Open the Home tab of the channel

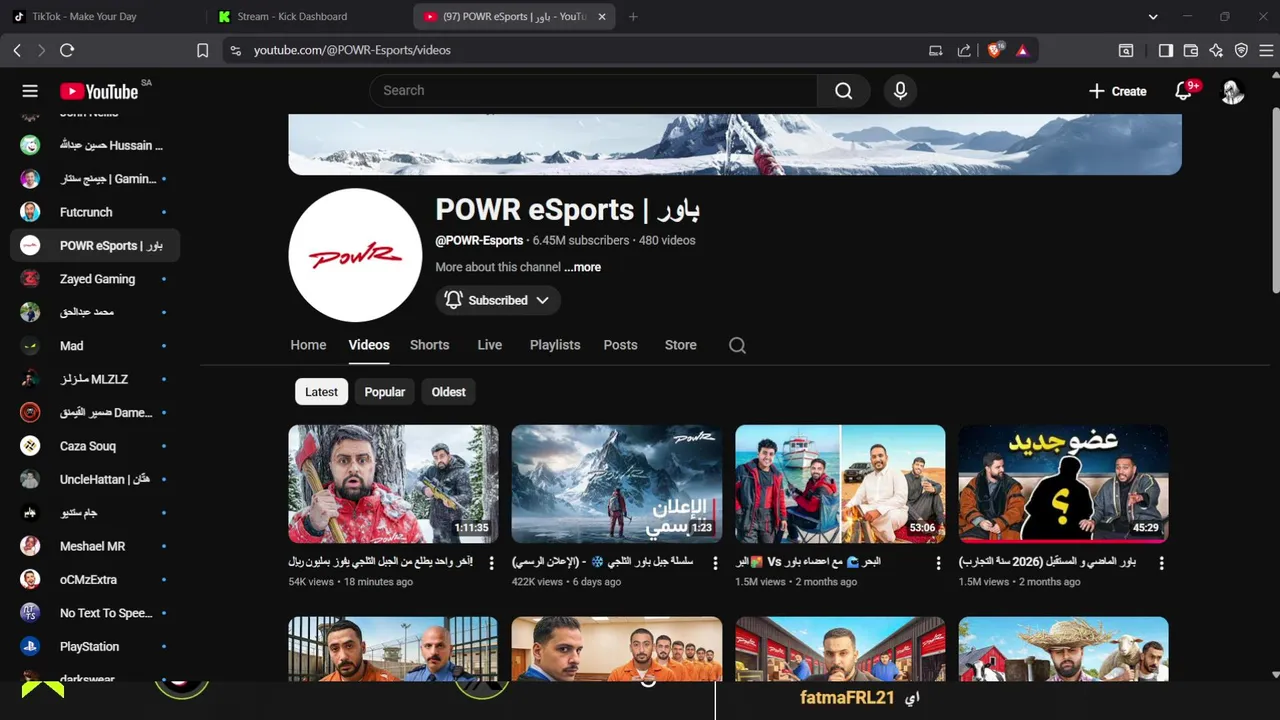click(x=308, y=345)
